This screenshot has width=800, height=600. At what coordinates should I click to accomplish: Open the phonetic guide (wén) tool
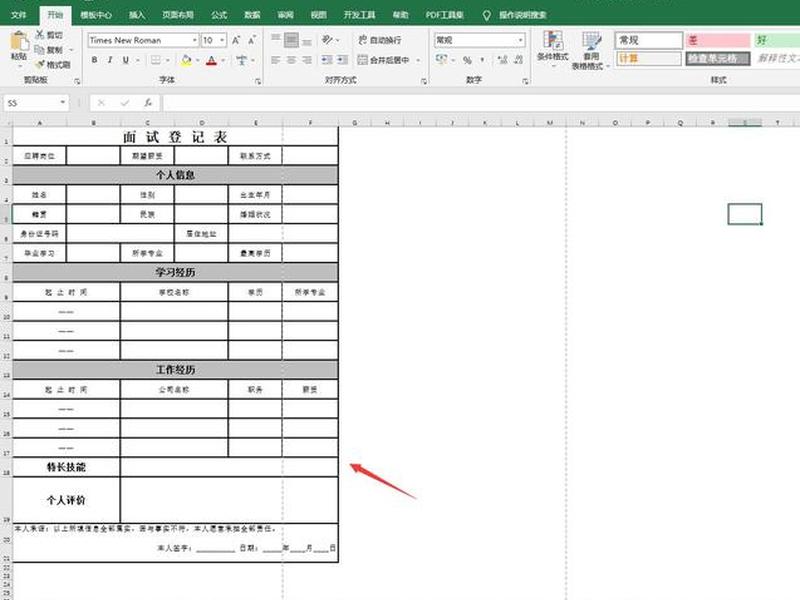(x=241, y=60)
